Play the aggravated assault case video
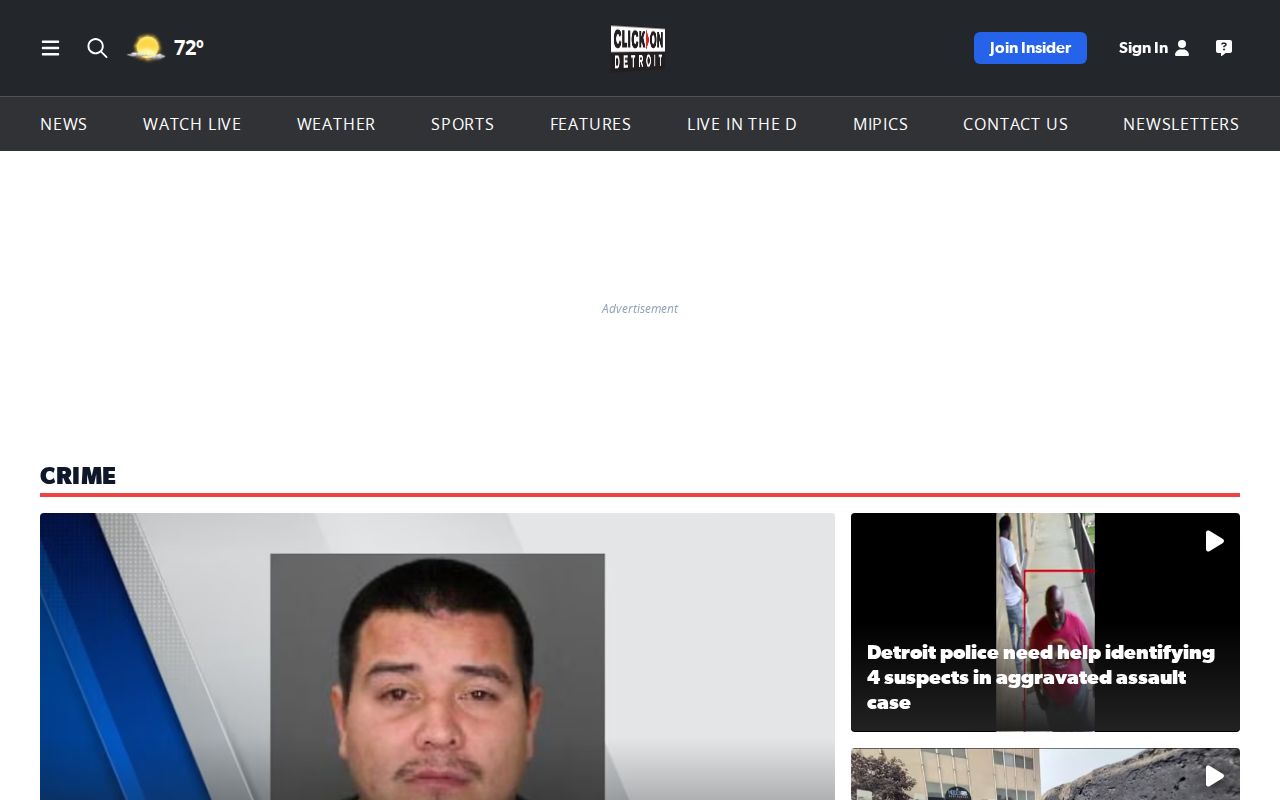Screen dimensions: 1280x800 pos(1215,541)
